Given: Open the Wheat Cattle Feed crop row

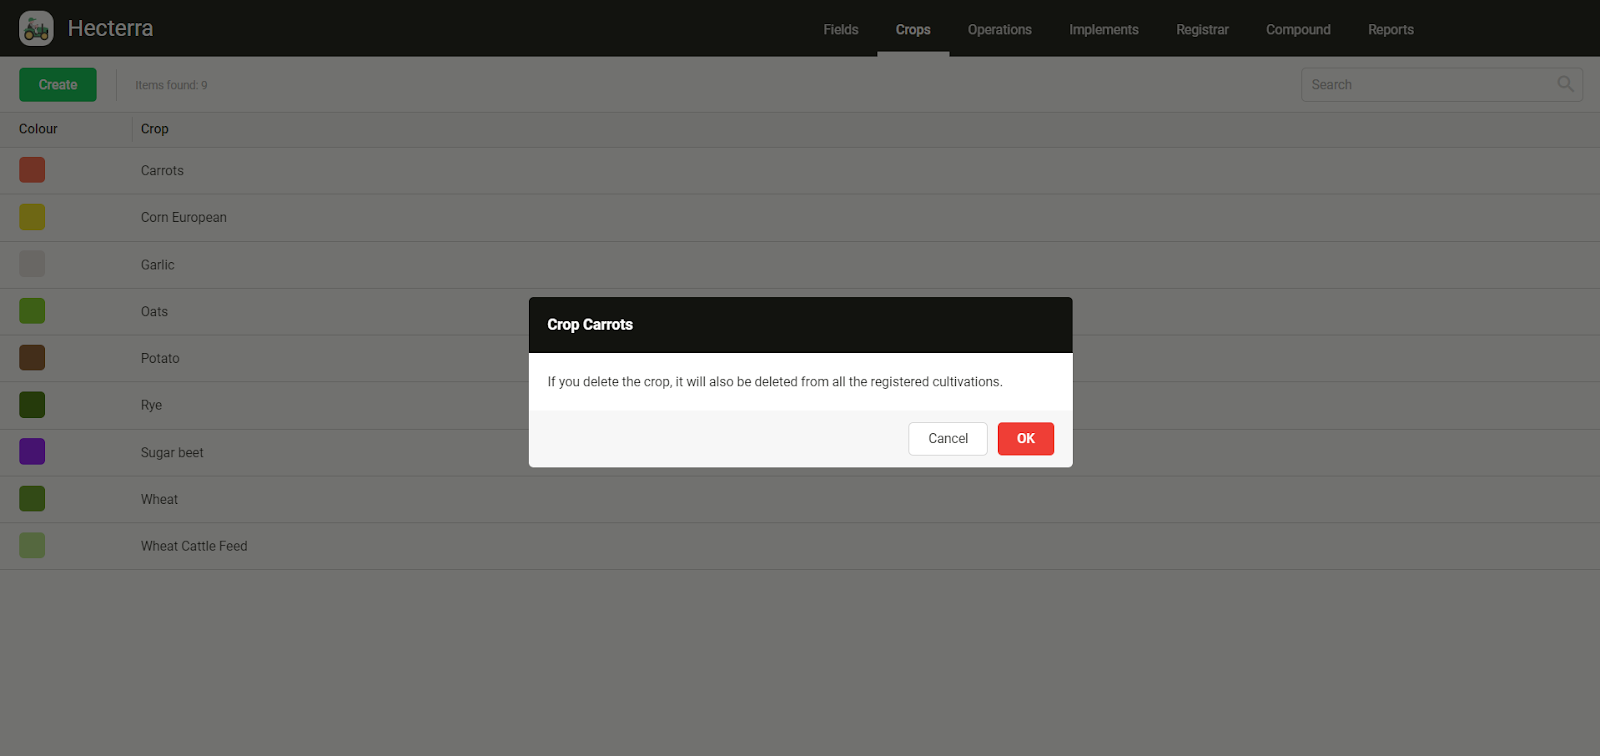Looking at the screenshot, I should 194,546.
